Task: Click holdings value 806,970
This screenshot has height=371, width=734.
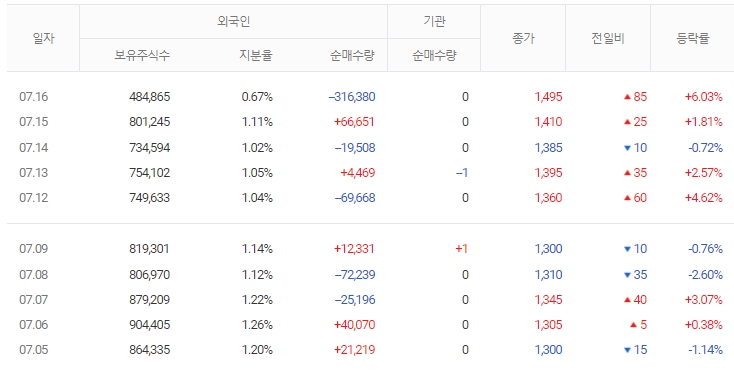Action: click(150, 275)
